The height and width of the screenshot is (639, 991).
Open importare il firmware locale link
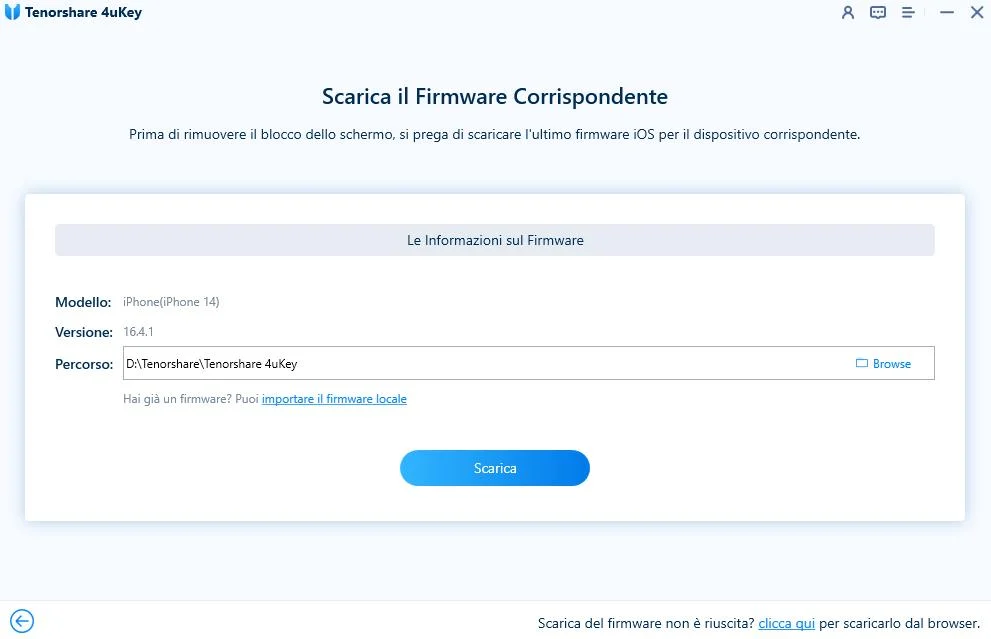(334, 398)
